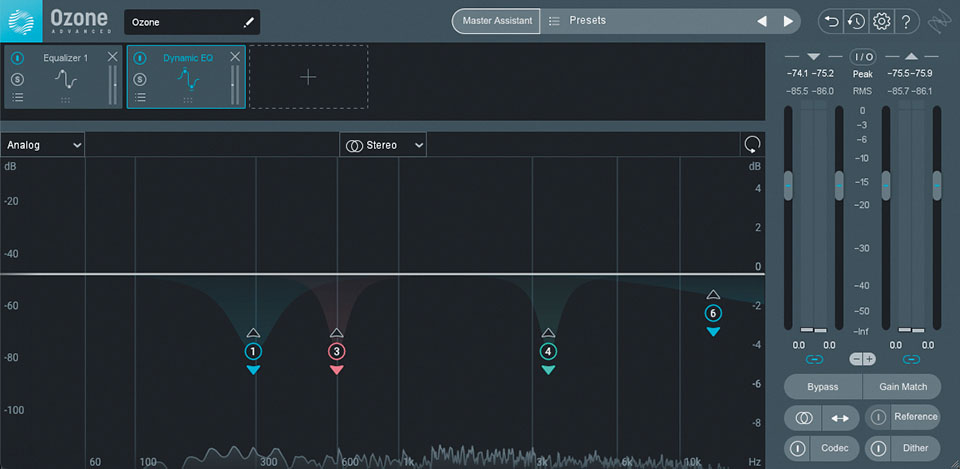This screenshot has height=469, width=960.
Task: Toggle power for Equalizer 1 module
Action: click(18, 58)
